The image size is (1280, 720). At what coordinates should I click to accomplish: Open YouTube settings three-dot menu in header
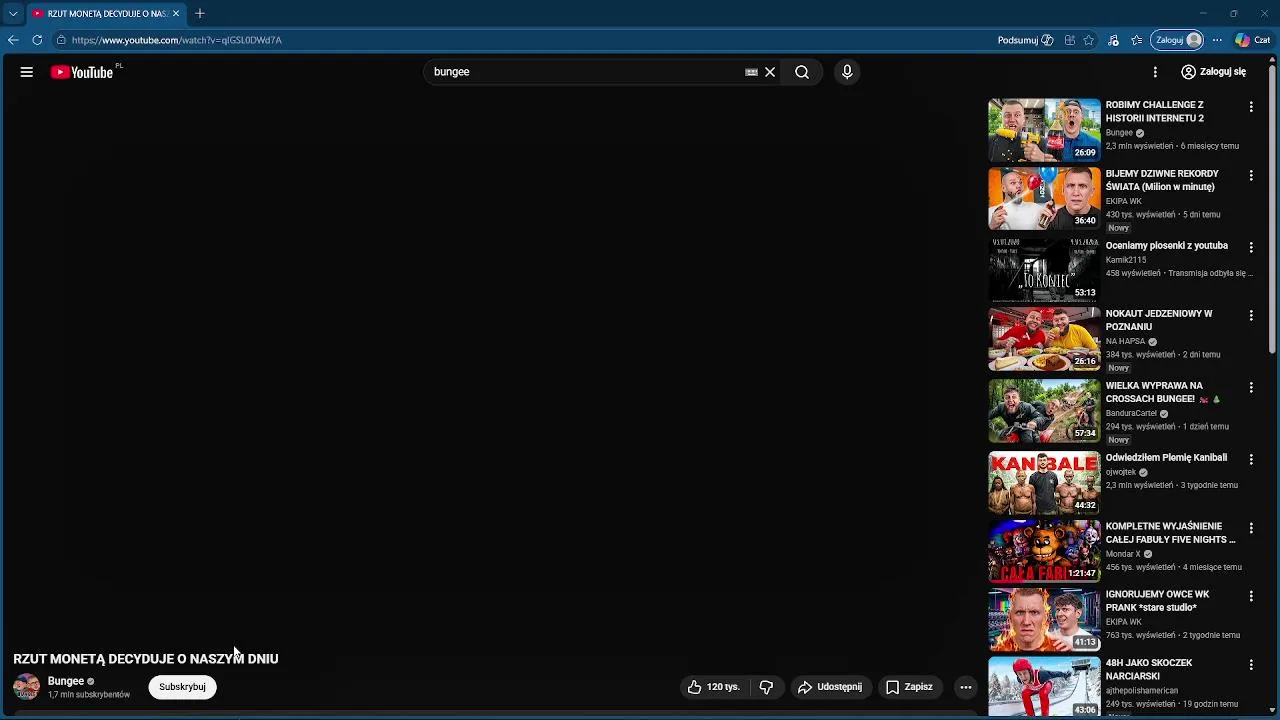pos(1155,72)
